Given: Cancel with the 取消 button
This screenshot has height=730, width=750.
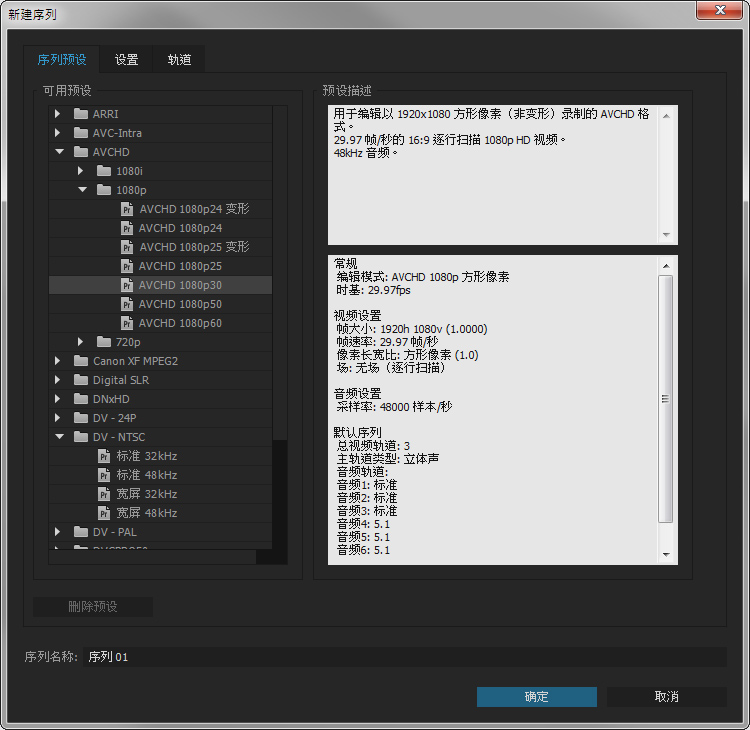Looking at the screenshot, I should coord(666,697).
